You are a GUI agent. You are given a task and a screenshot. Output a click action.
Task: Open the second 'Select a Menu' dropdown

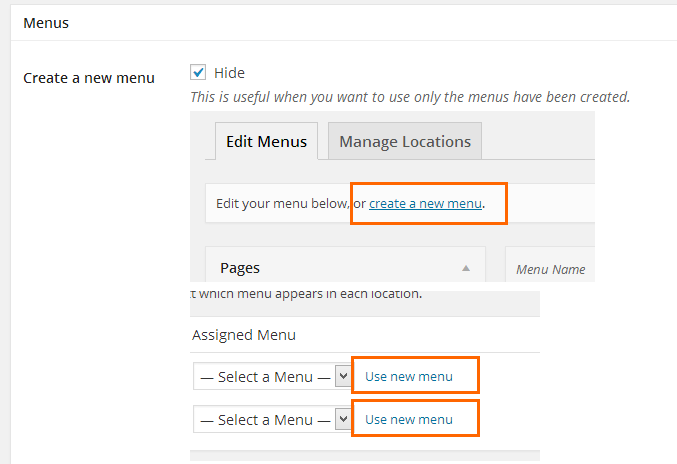pos(264,419)
